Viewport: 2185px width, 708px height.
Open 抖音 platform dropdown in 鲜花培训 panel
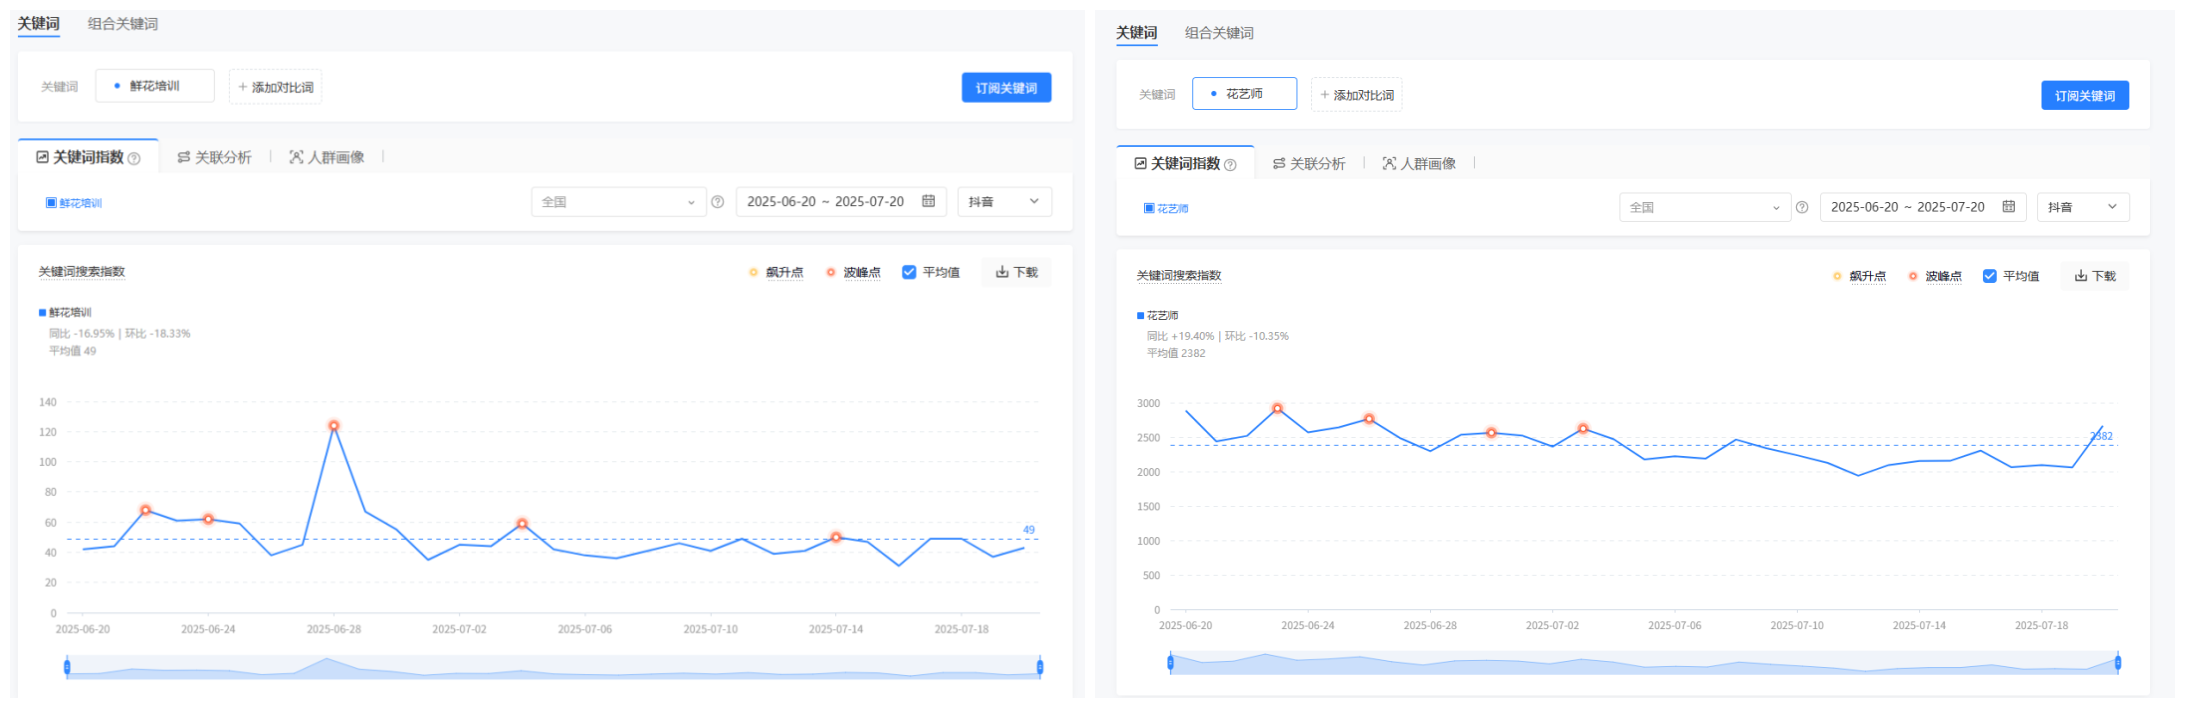point(1003,202)
